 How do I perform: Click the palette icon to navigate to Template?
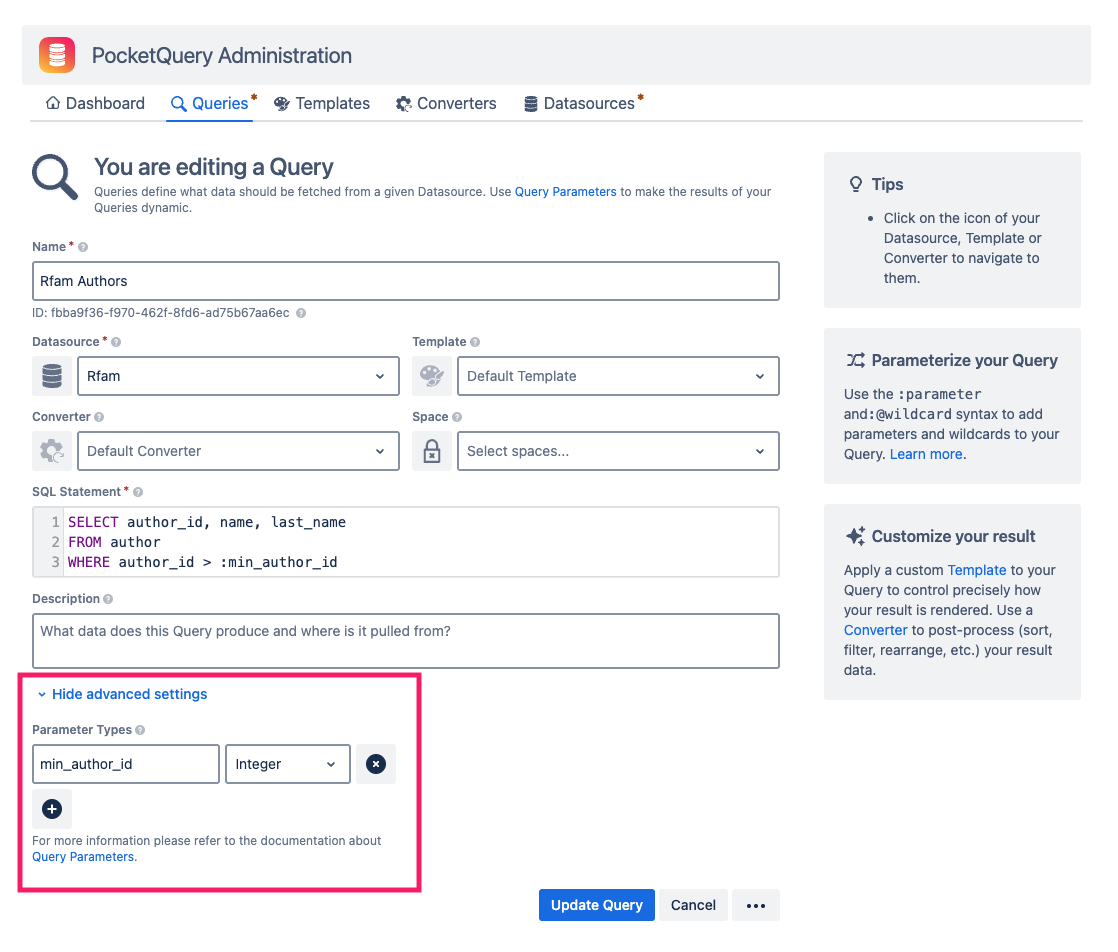(432, 376)
